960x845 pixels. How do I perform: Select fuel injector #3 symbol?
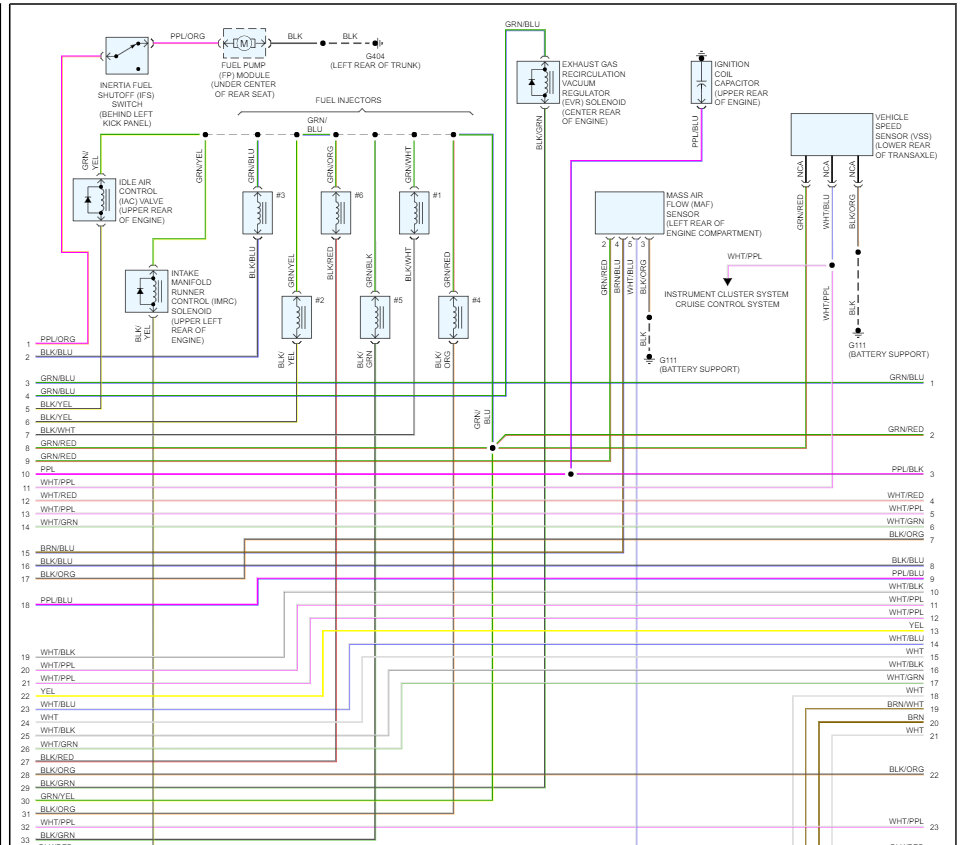(x=258, y=213)
